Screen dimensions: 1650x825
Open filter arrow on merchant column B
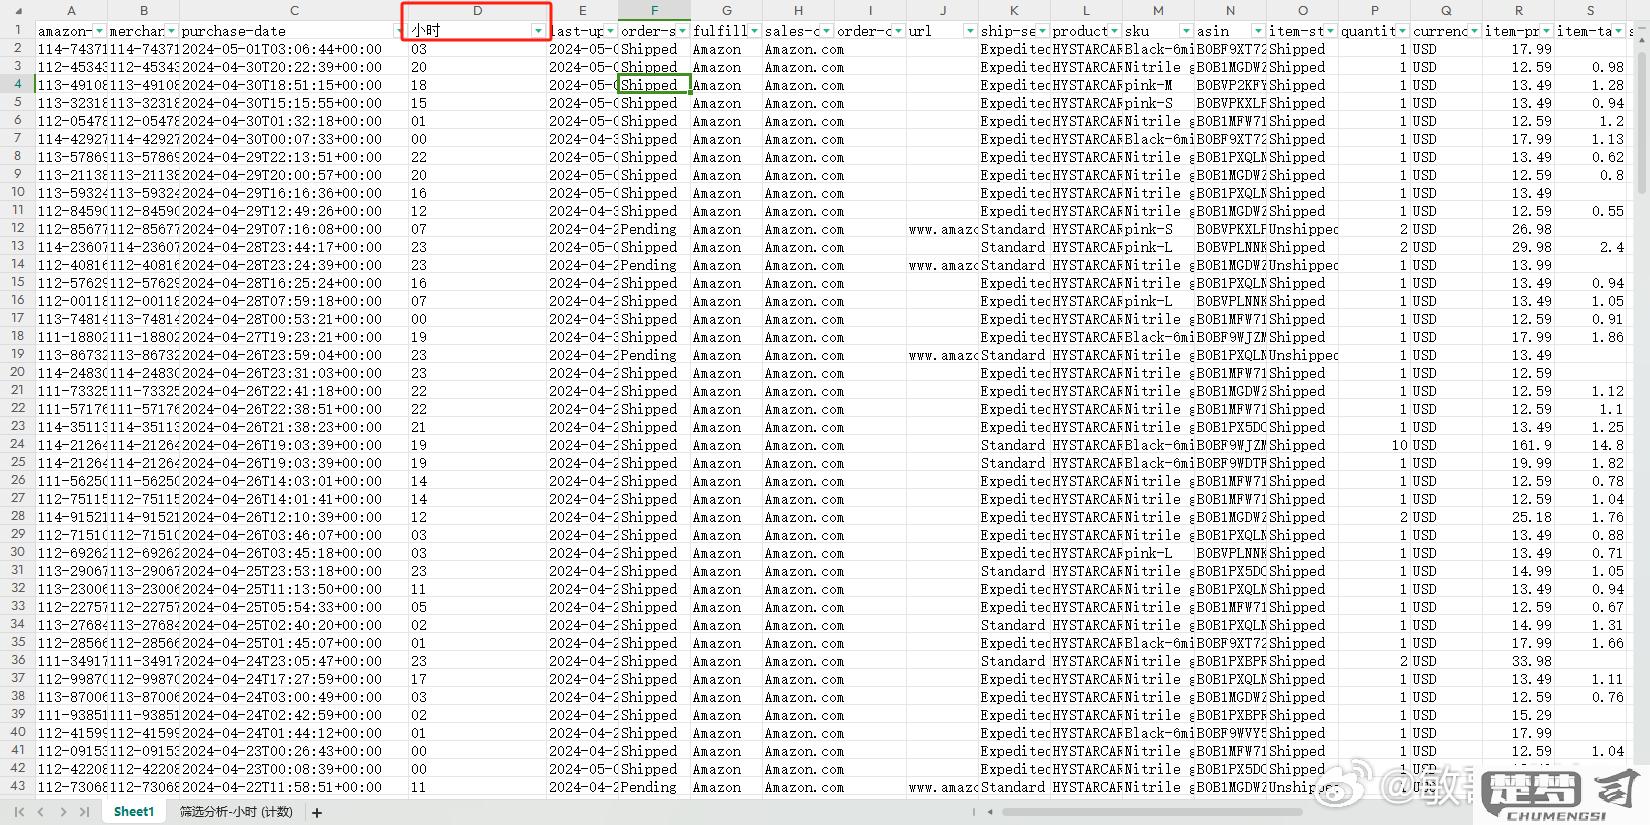pos(171,31)
